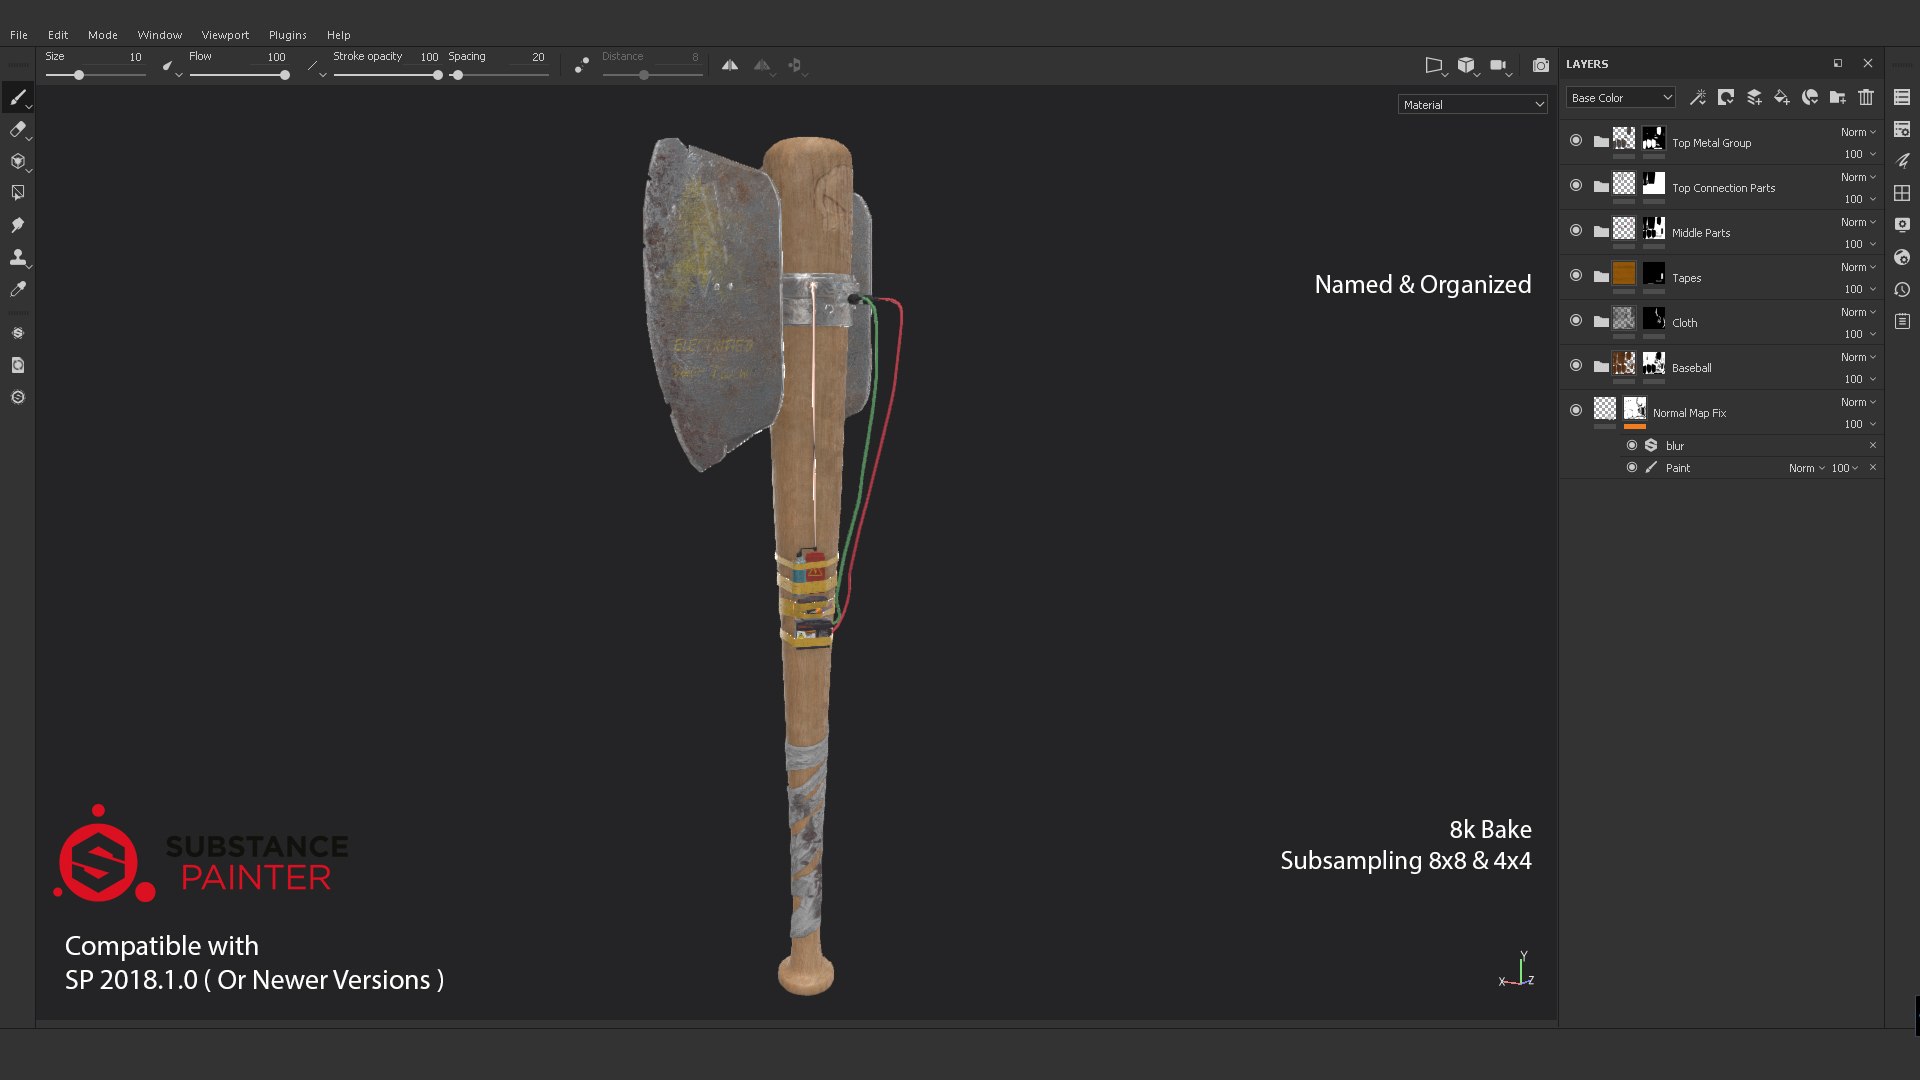Add mask icon in Layers toolbar
Image resolution: width=1920 pixels, height=1080 pixels.
pyautogui.click(x=1725, y=97)
